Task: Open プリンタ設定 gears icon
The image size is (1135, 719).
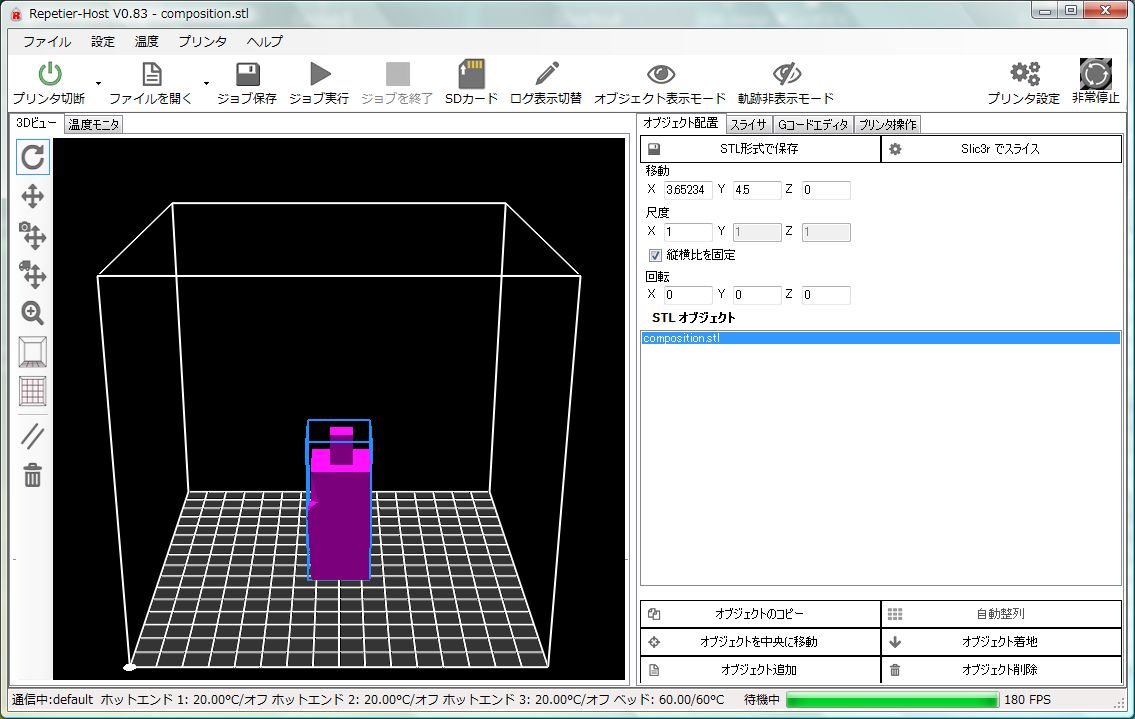Action: pyautogui.click(x=1024, y=74)
